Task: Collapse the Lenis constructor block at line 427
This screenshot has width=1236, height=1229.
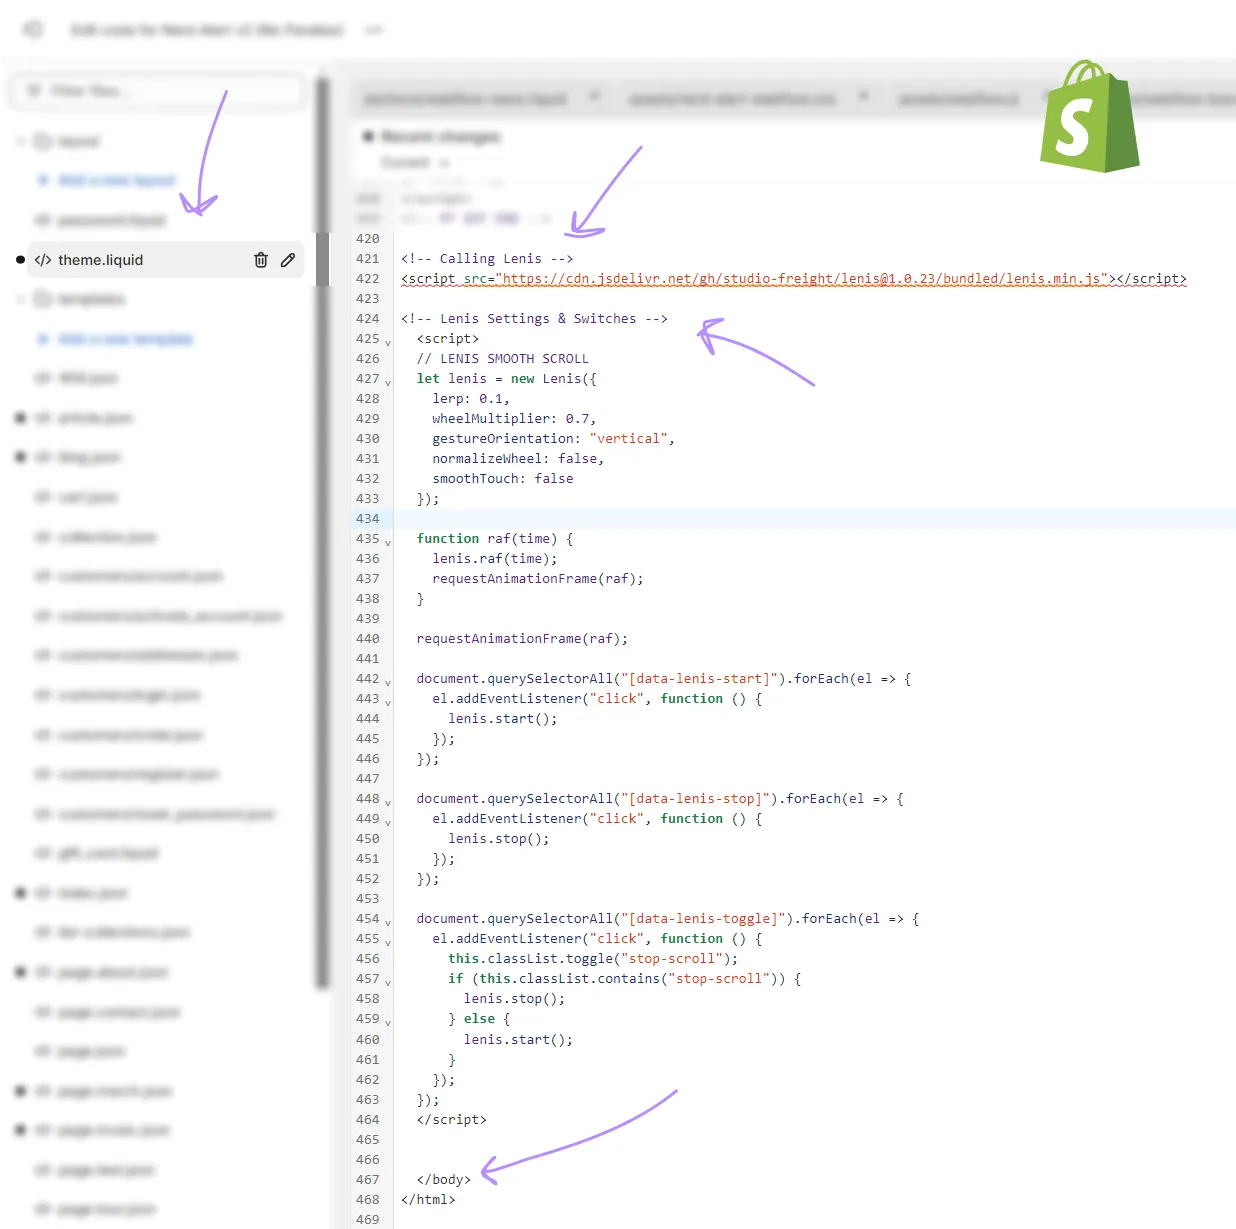Action: coord(388,382)
